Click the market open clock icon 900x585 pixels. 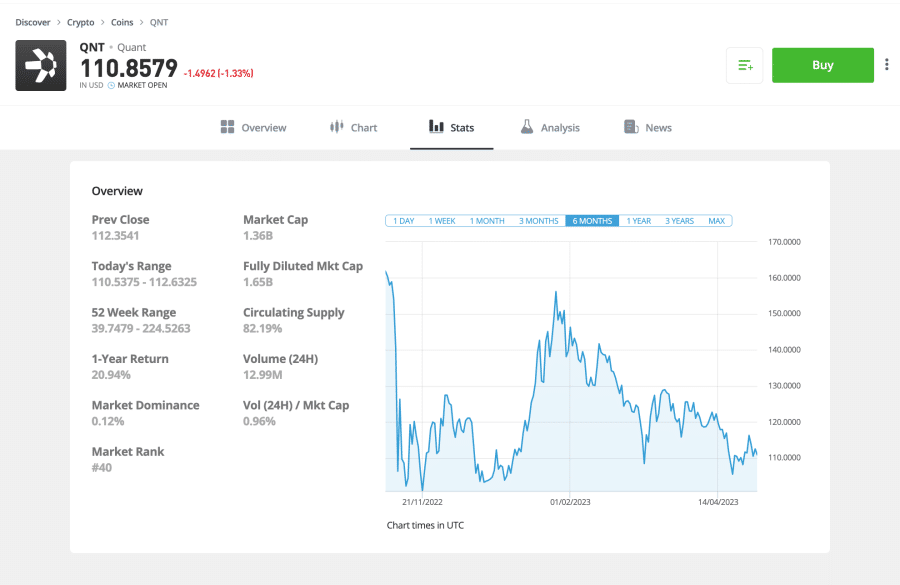111,86
